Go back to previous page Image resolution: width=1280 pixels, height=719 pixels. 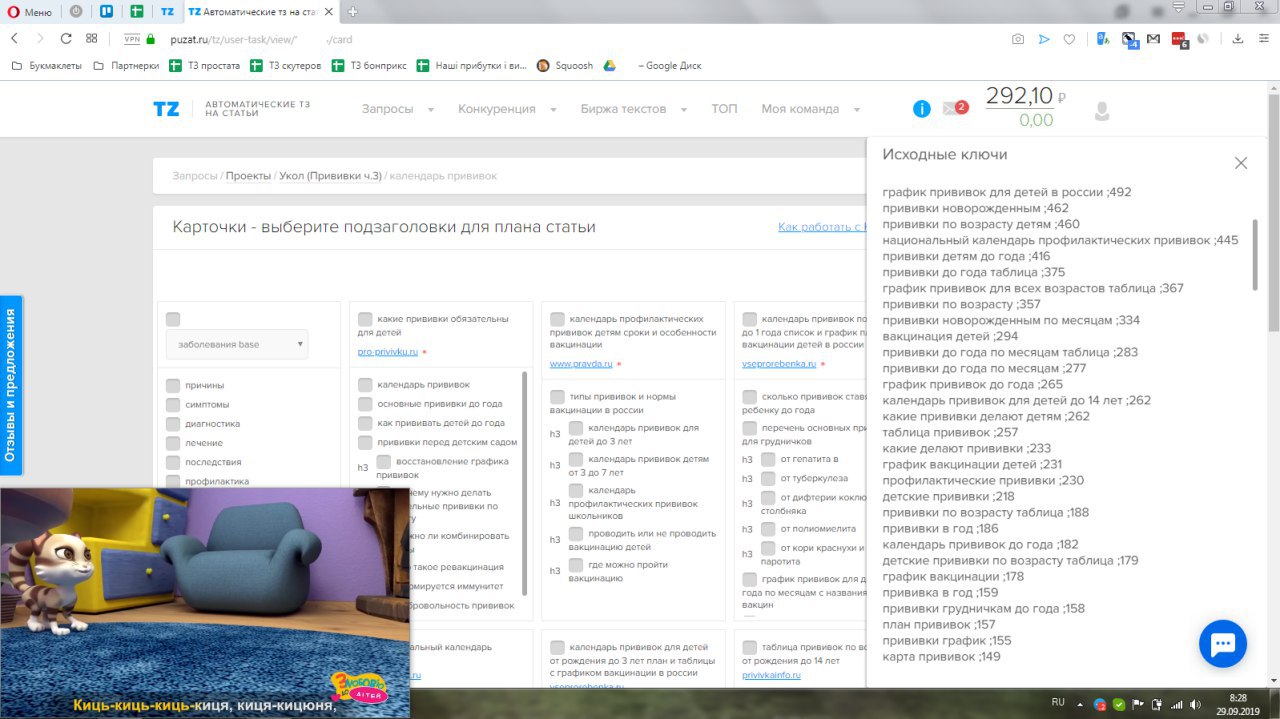15,39
